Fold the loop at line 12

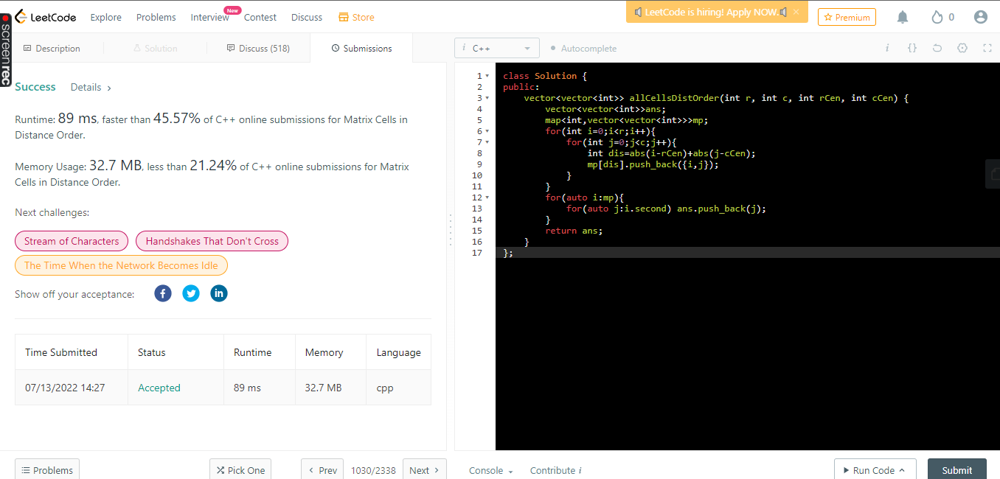(x=487, y=198)
